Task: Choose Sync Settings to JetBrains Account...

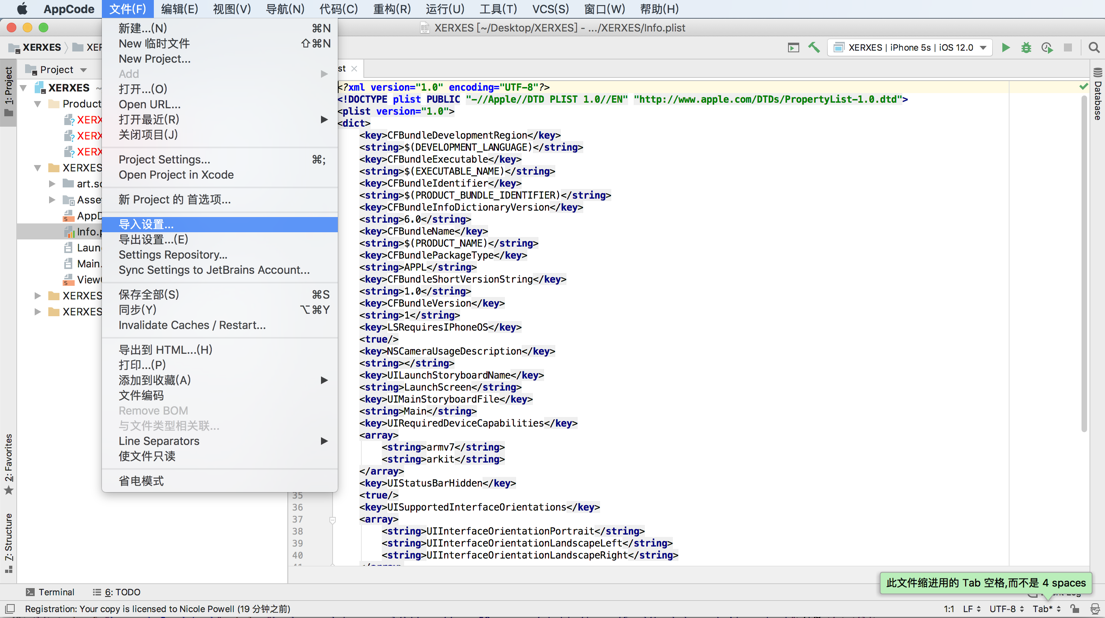Action: tap(220, 270)
